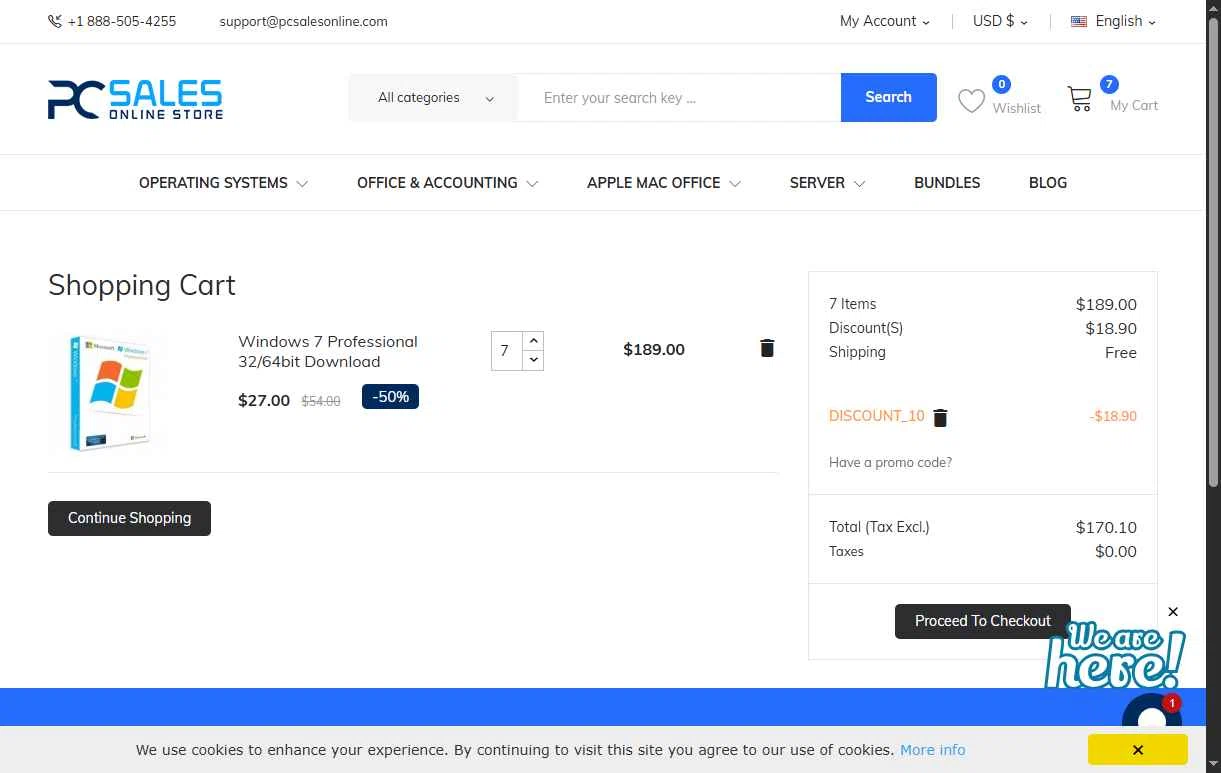Expand the All categories search filter

click(433, 97)
